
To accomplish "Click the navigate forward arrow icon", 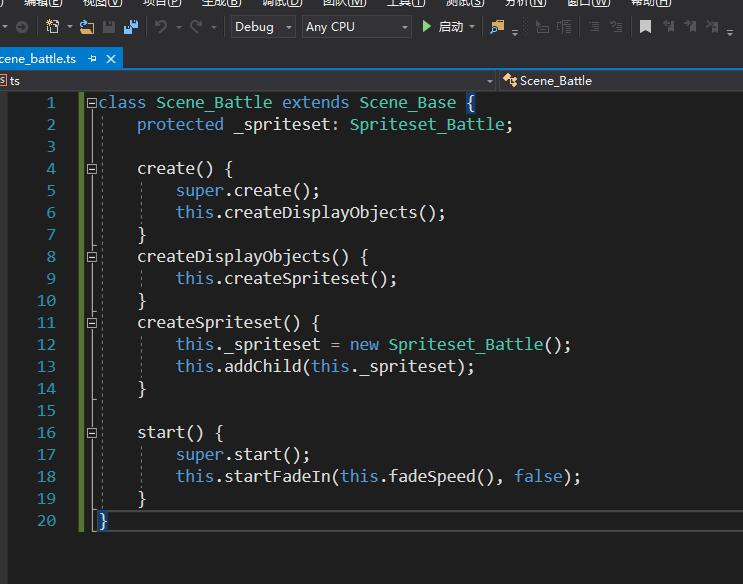I will click(x=22, y=27).
